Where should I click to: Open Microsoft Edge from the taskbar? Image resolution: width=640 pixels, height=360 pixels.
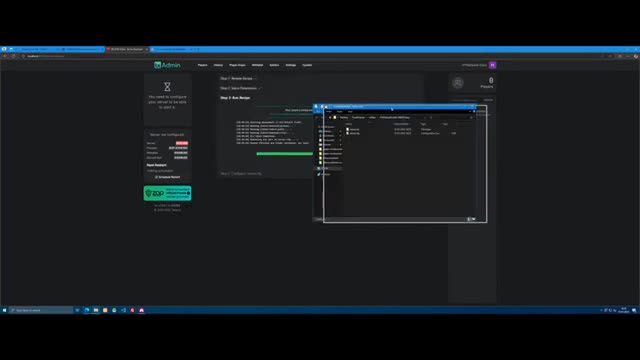[x=87, y=310]
